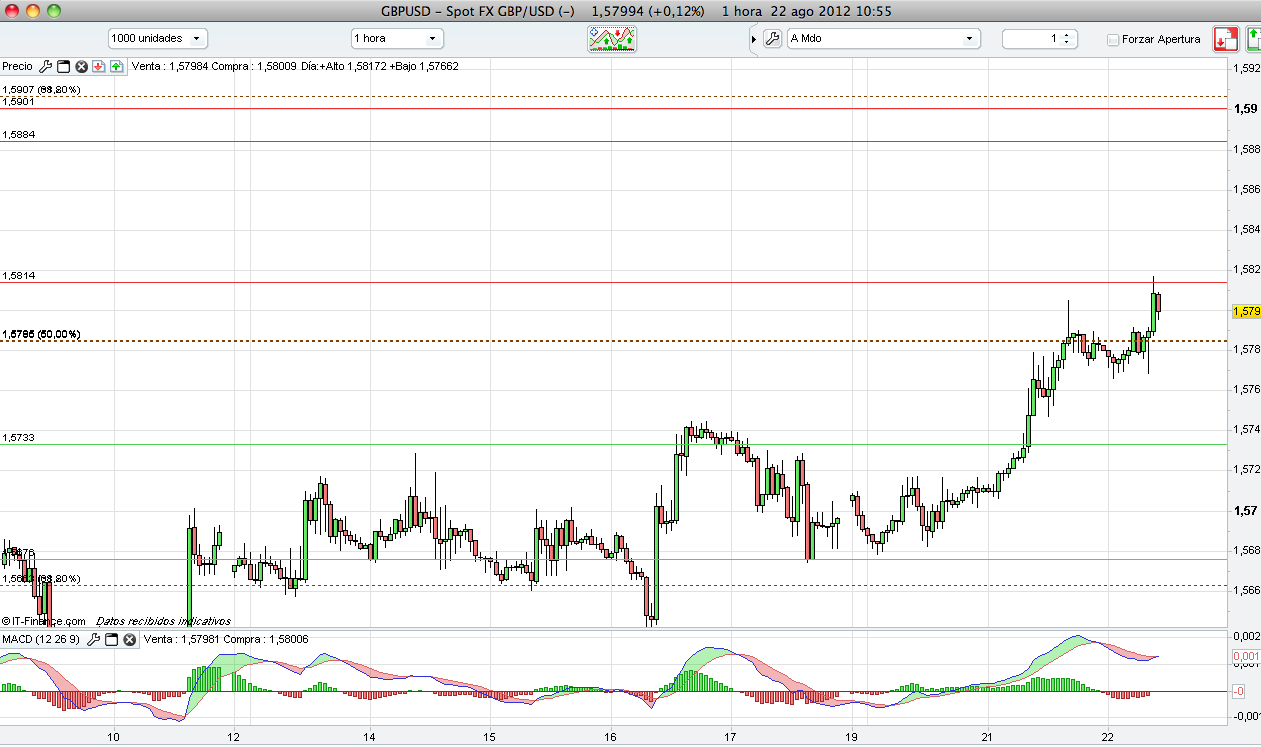This screenshot has height=747, width=1261.
Task: Click the green buy arrow in Precio panel
Action: click(x=116, y=66)
